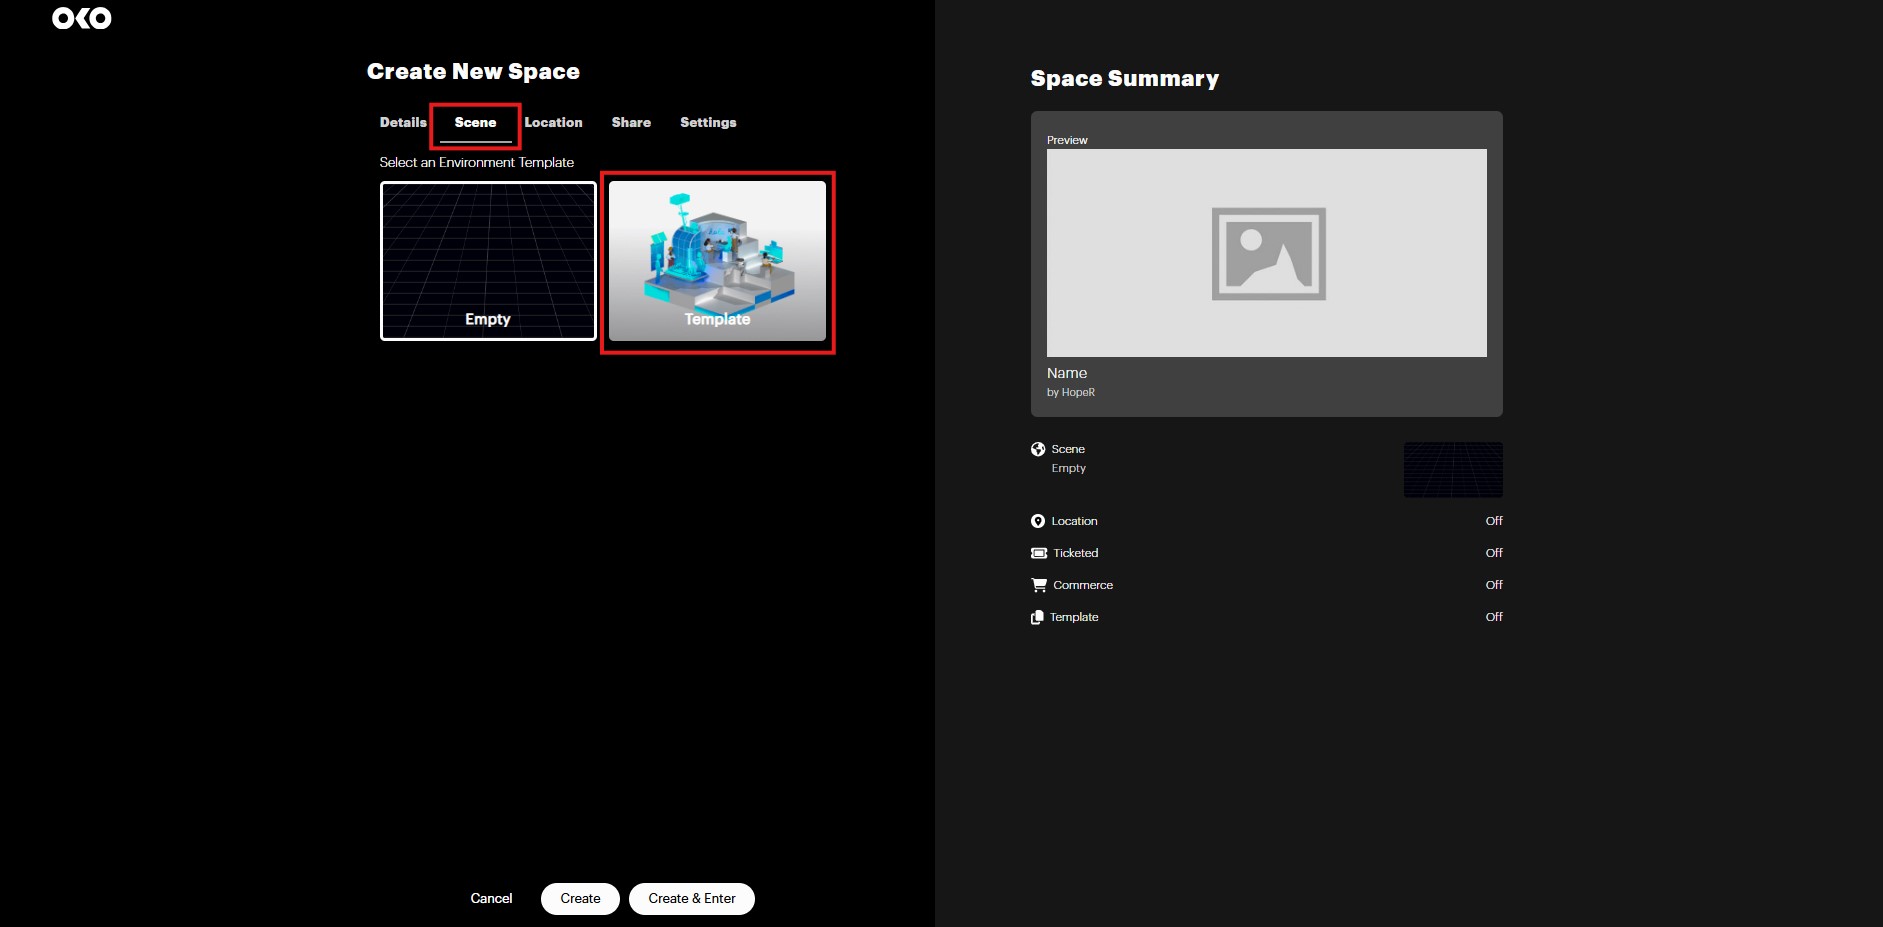Click the Create & Enter button

(x=692, y=898)
